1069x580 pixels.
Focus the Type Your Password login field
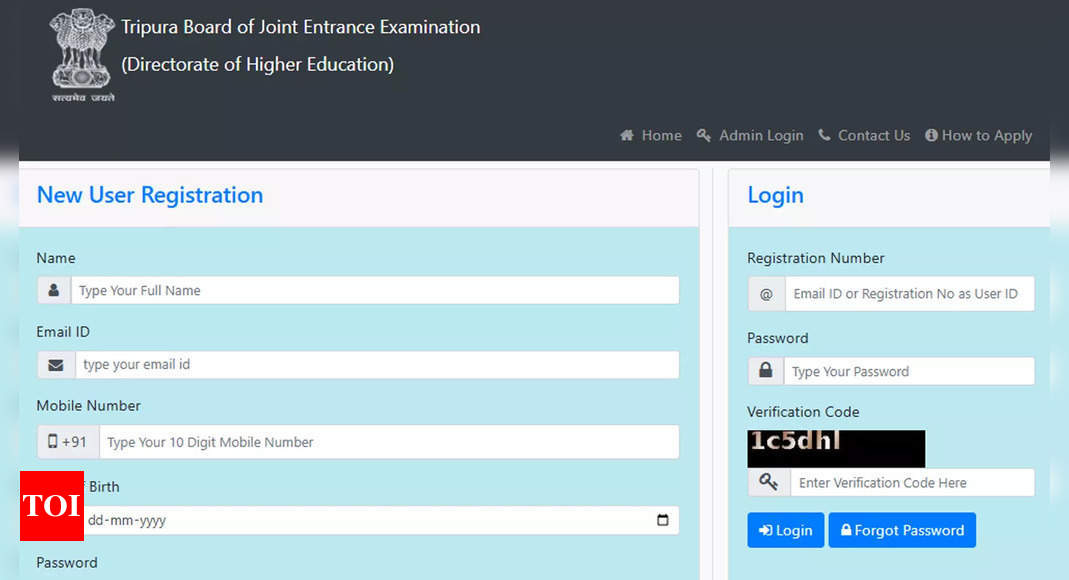(x=909, y=371)
